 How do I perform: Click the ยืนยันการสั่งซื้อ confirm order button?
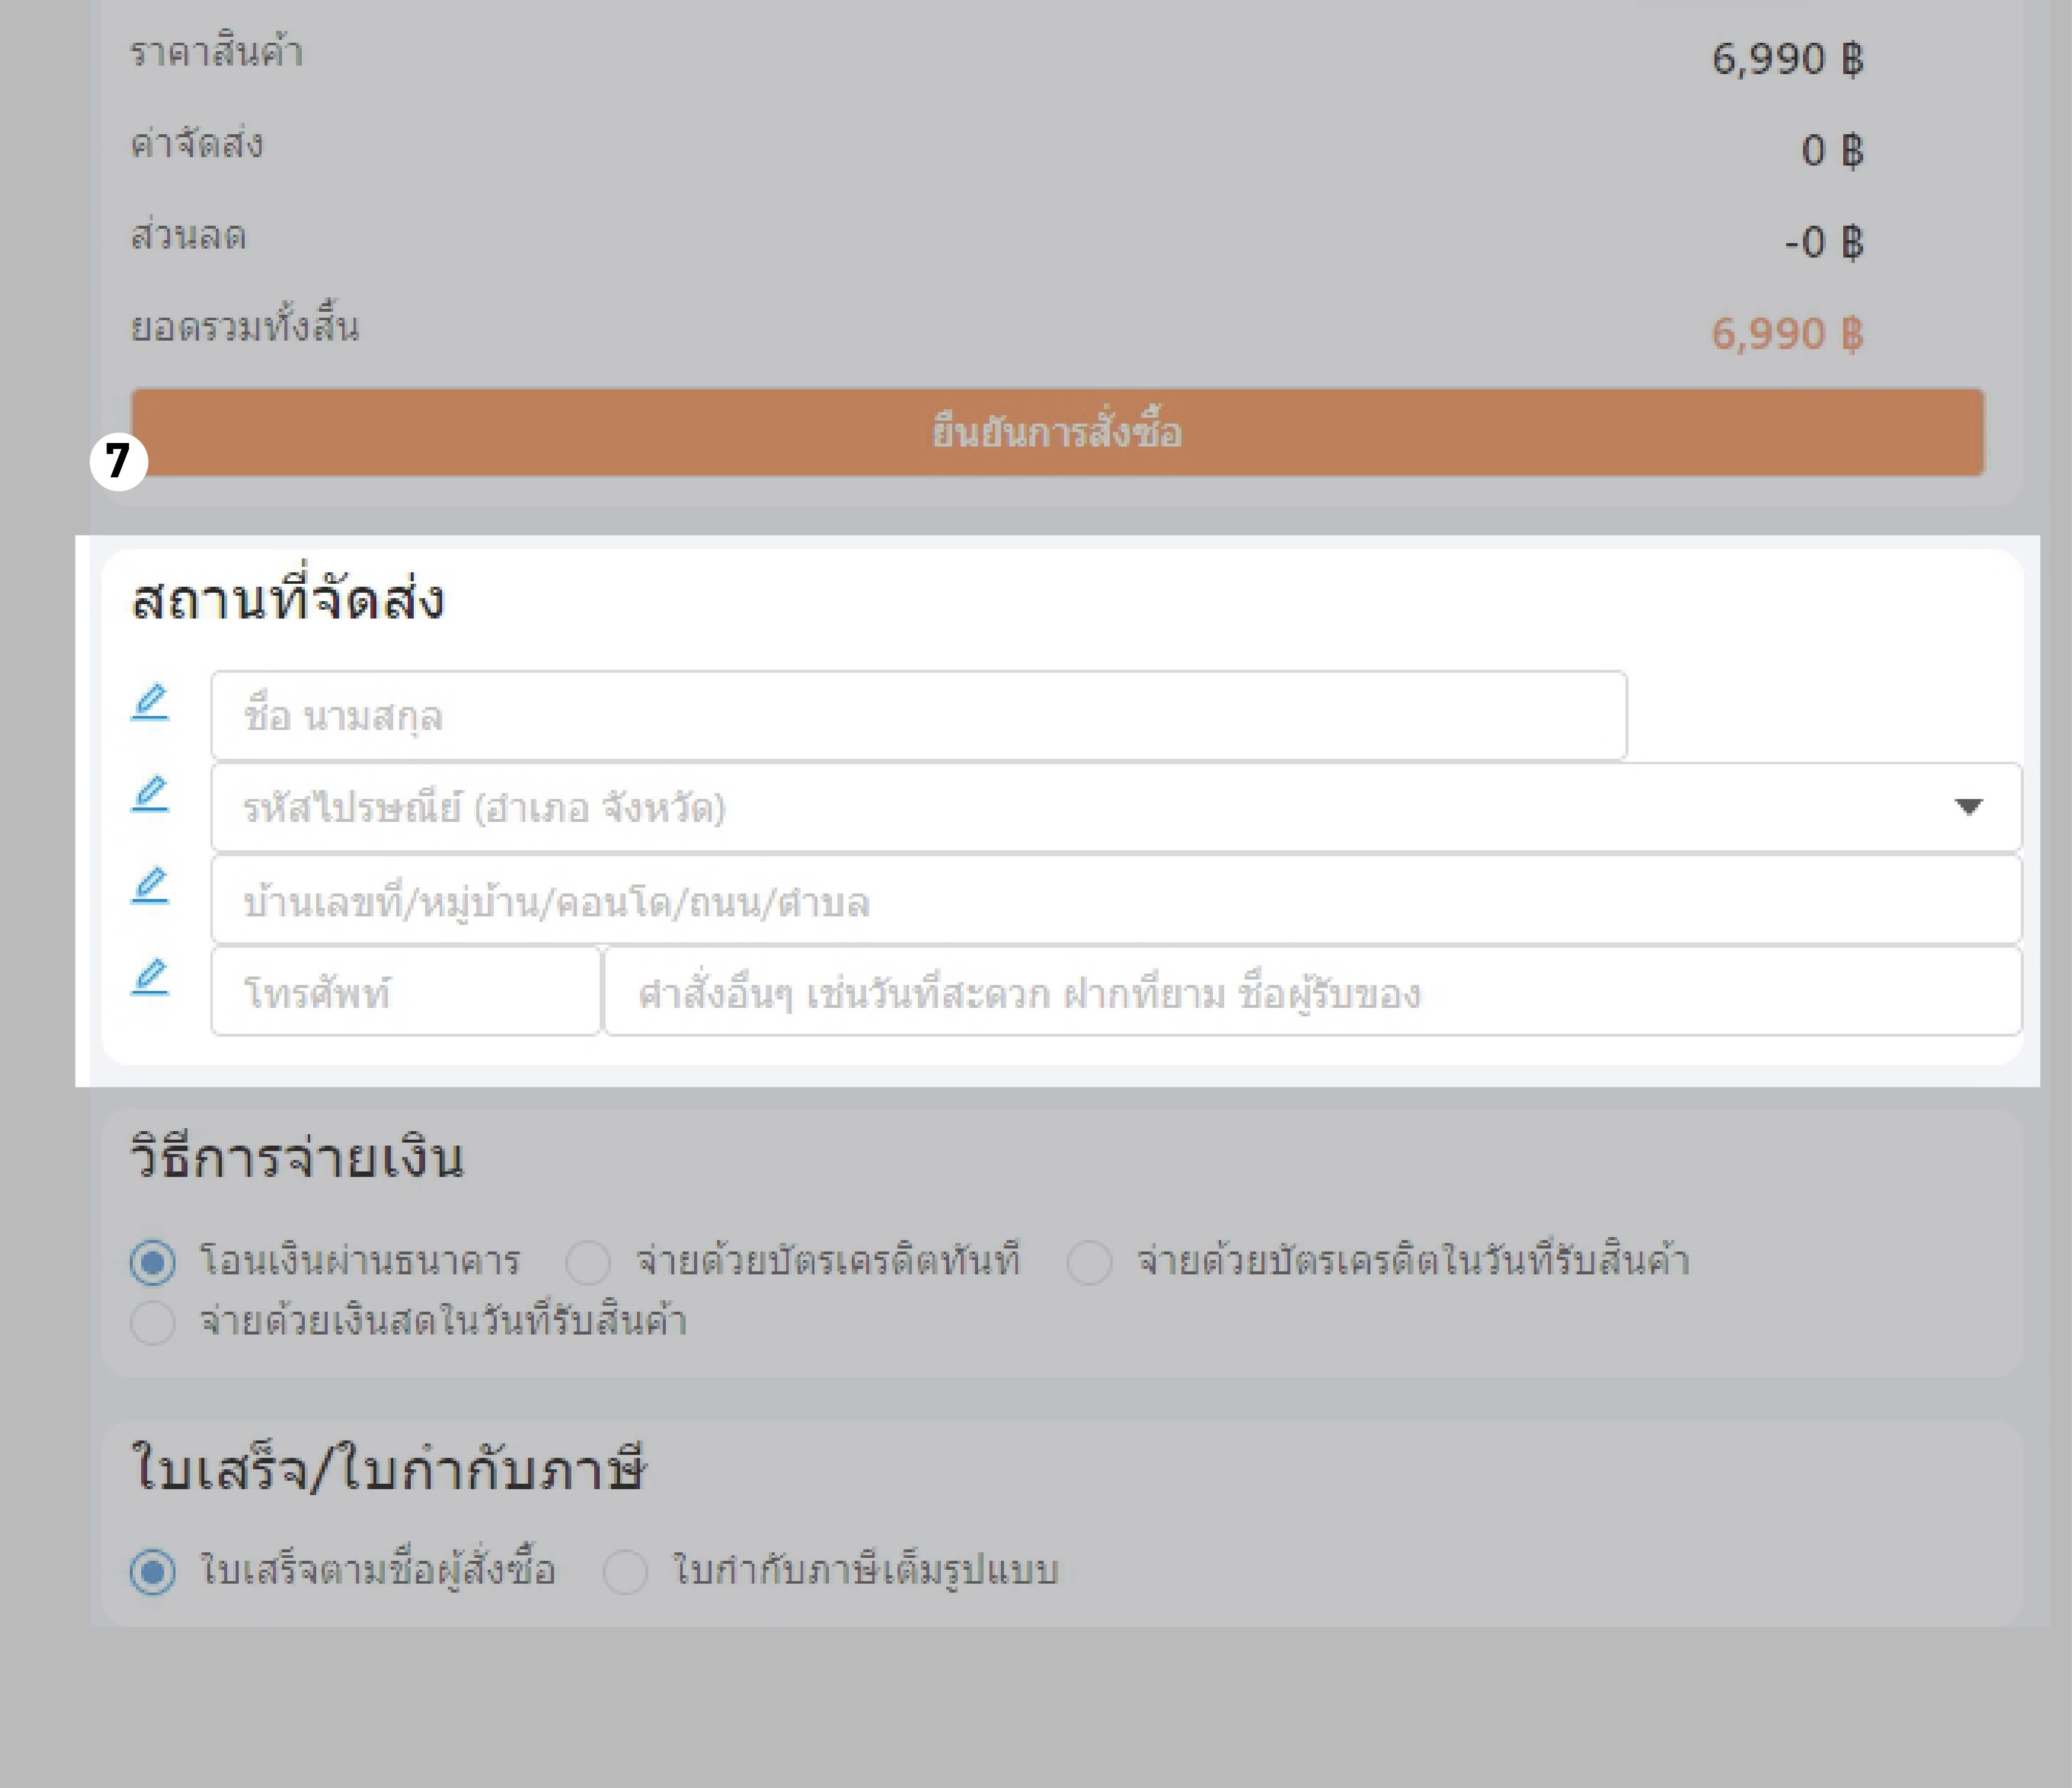(1057, 432)
